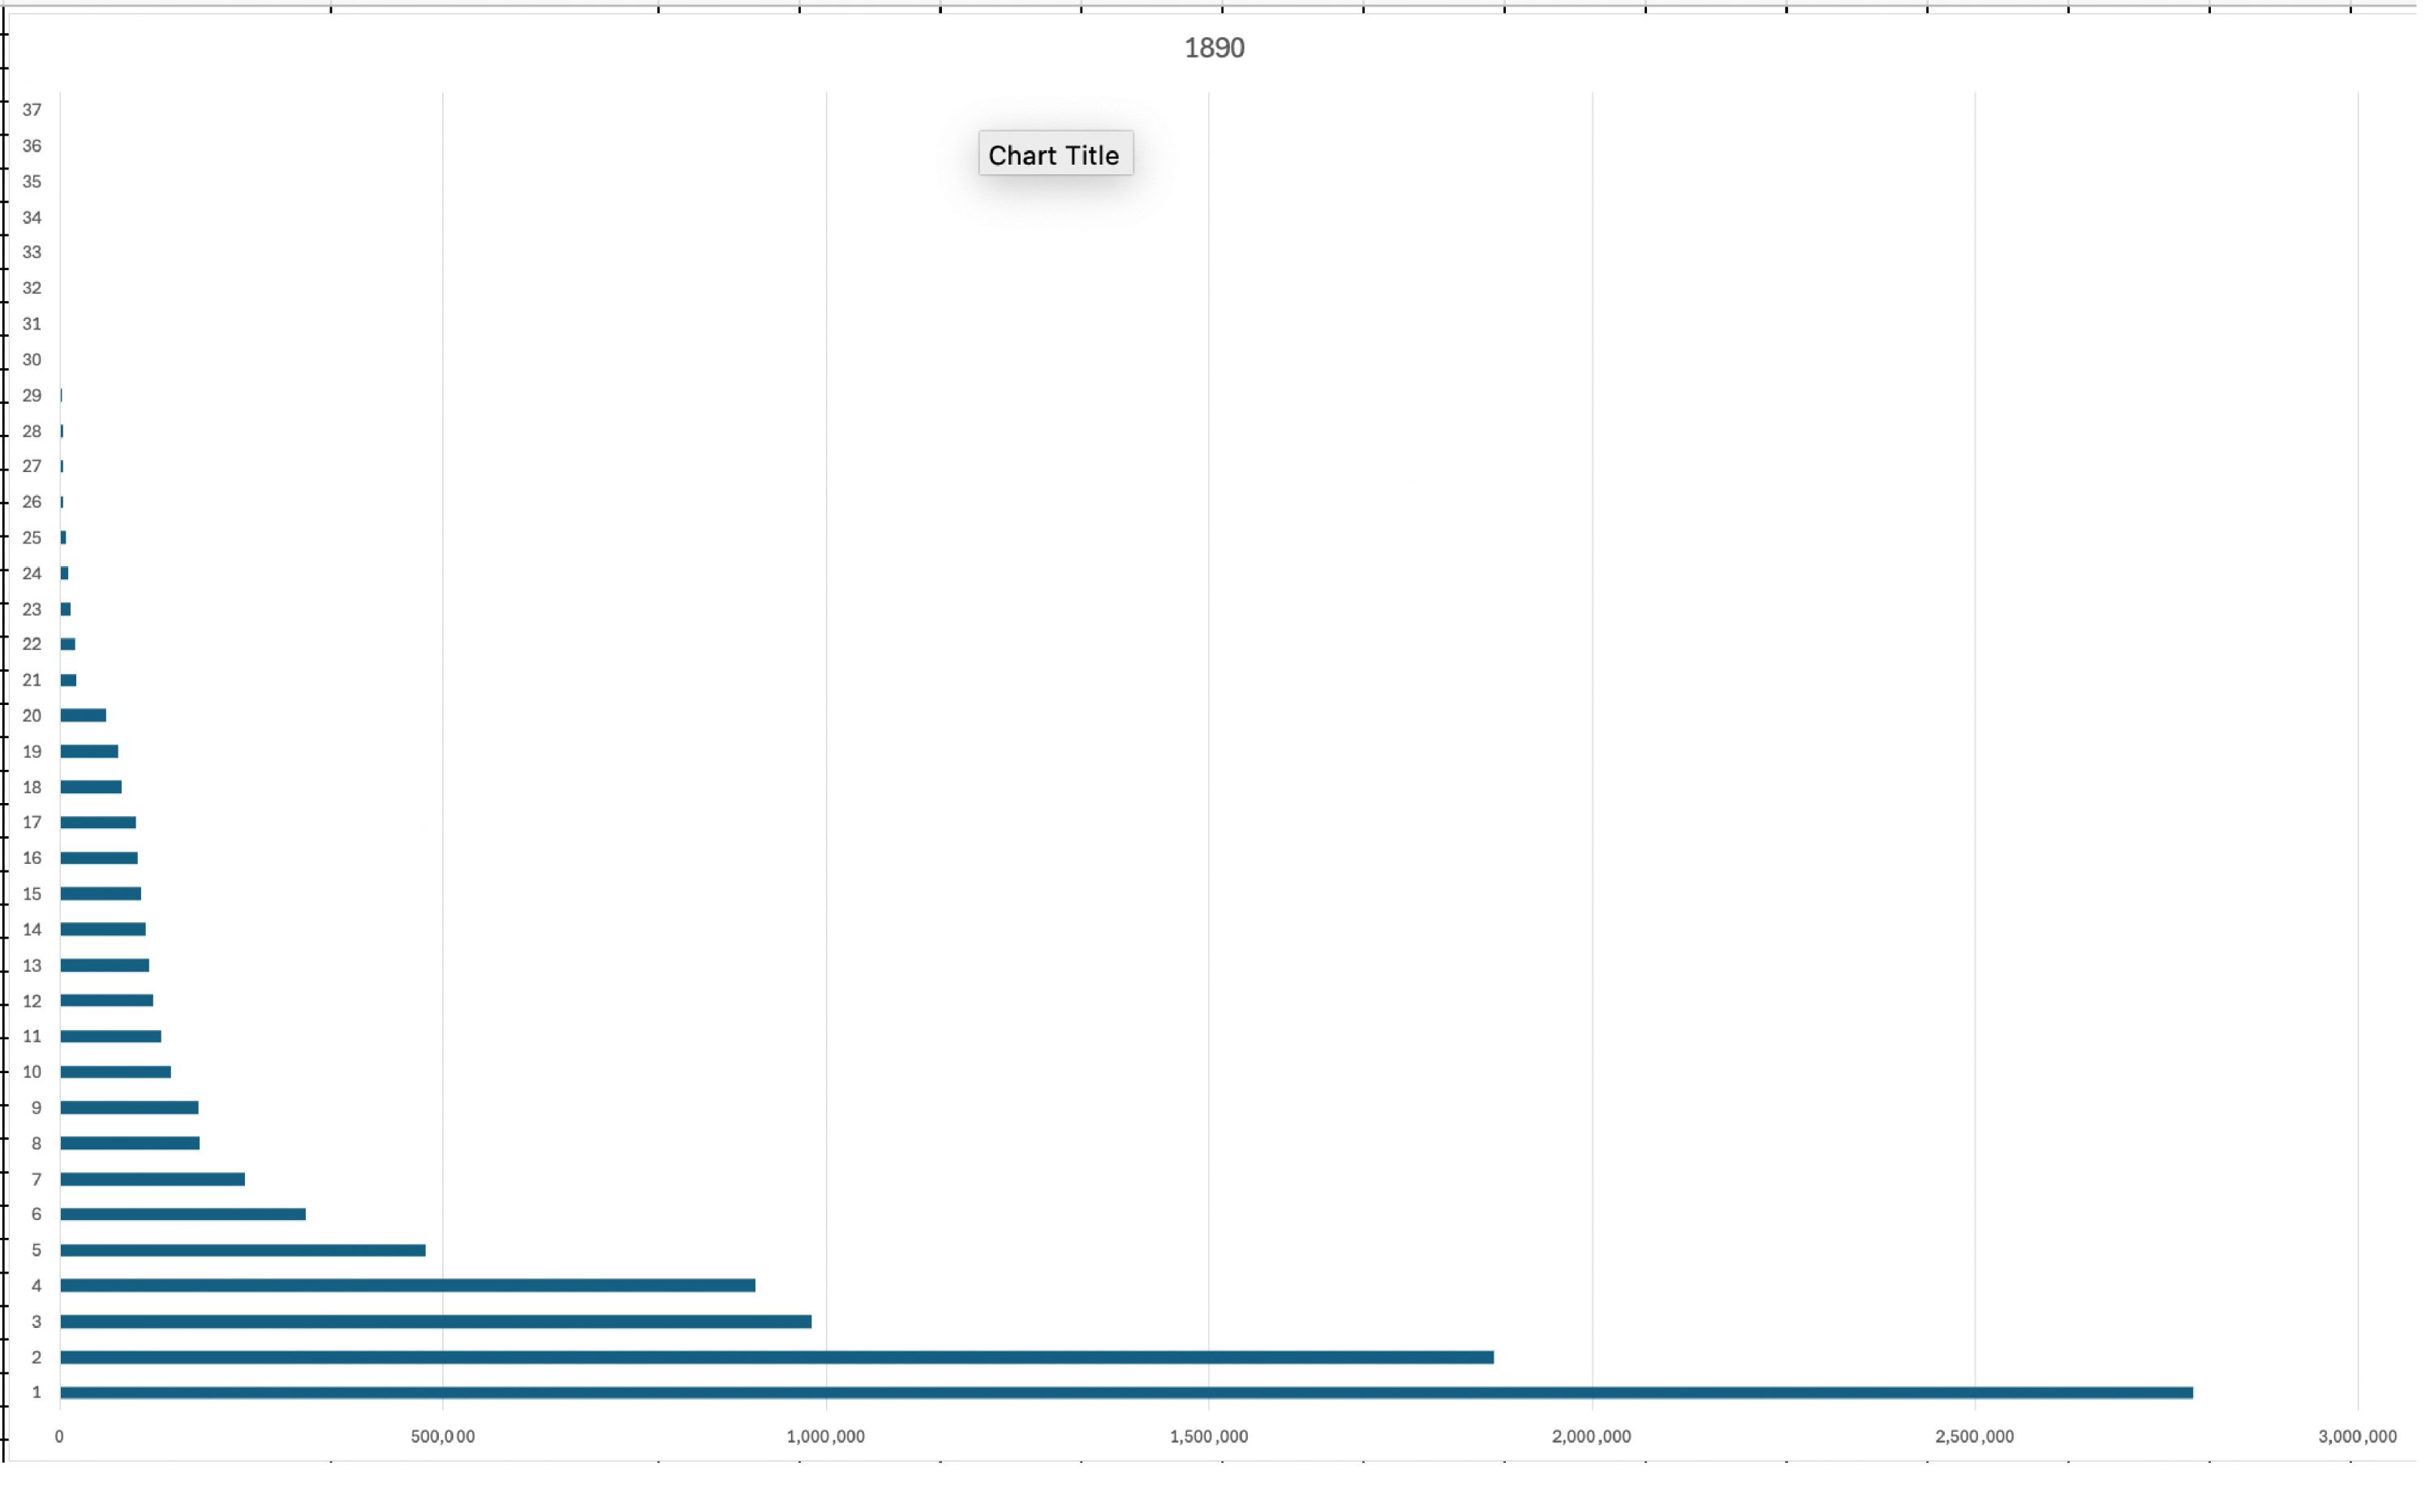
Task: Click the horizontal axis label 500,000
Action: click(442, 1437)
